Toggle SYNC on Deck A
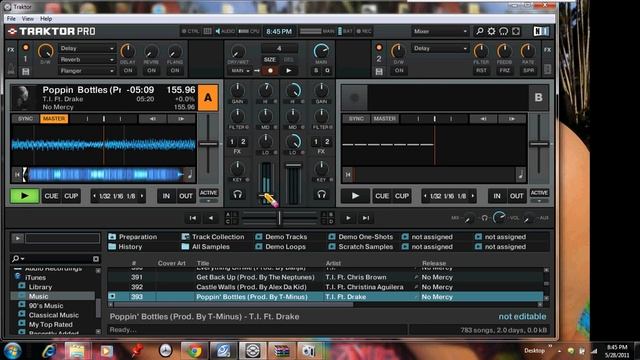The image size is (640, 360). click(25, 119)
